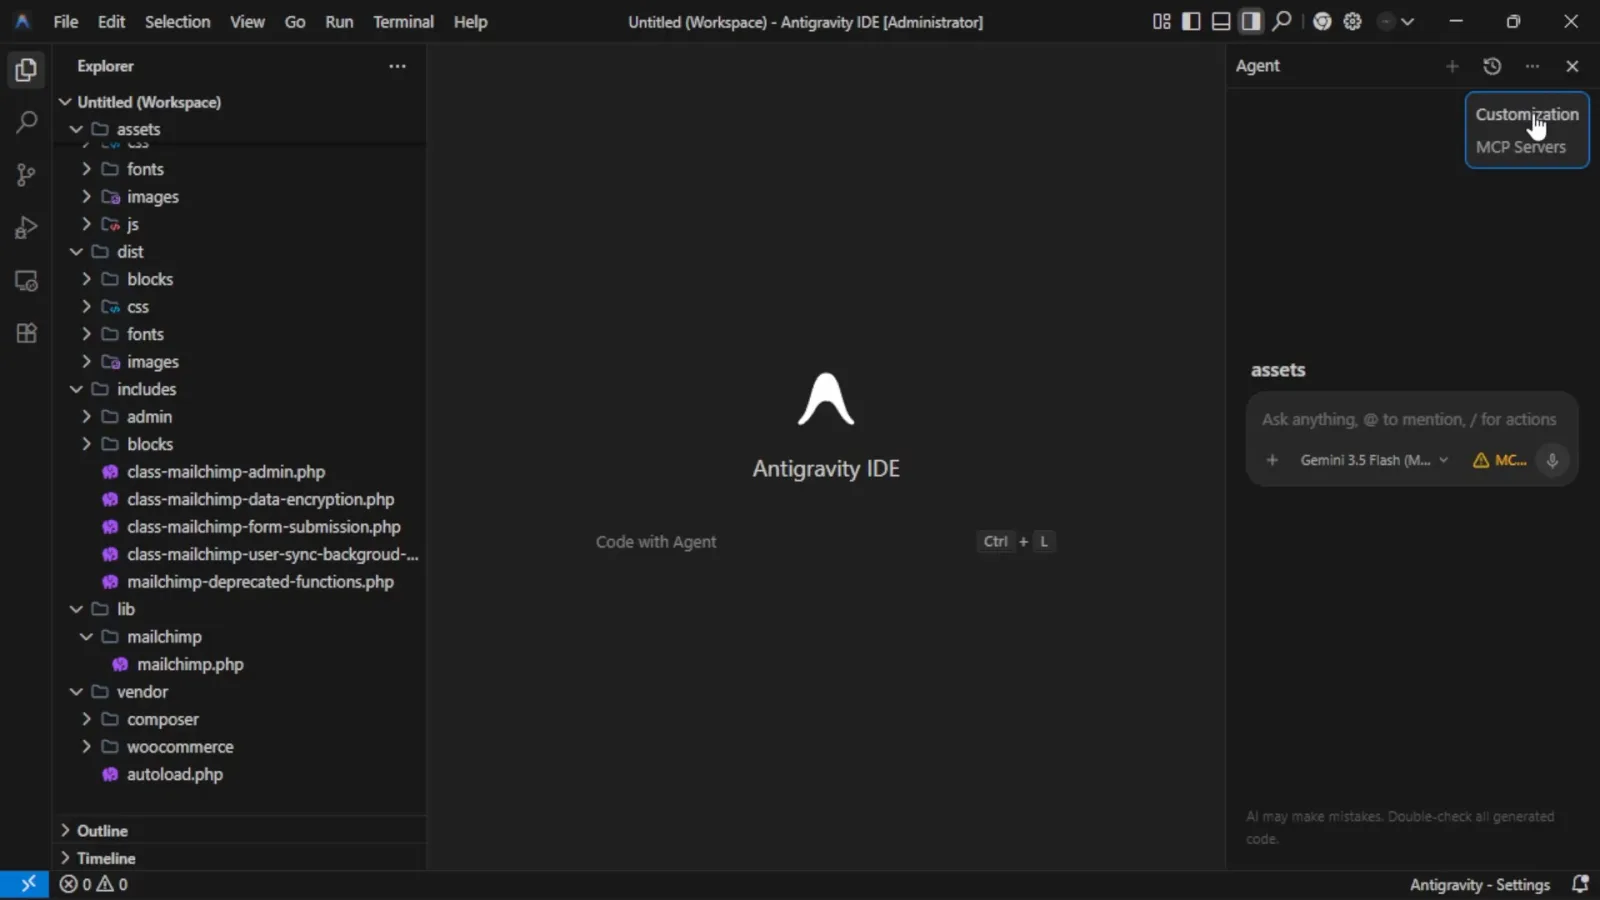This screenshot has width=1600, height=900.
Task: Close the Agent panel
Action: point(1572,66)
